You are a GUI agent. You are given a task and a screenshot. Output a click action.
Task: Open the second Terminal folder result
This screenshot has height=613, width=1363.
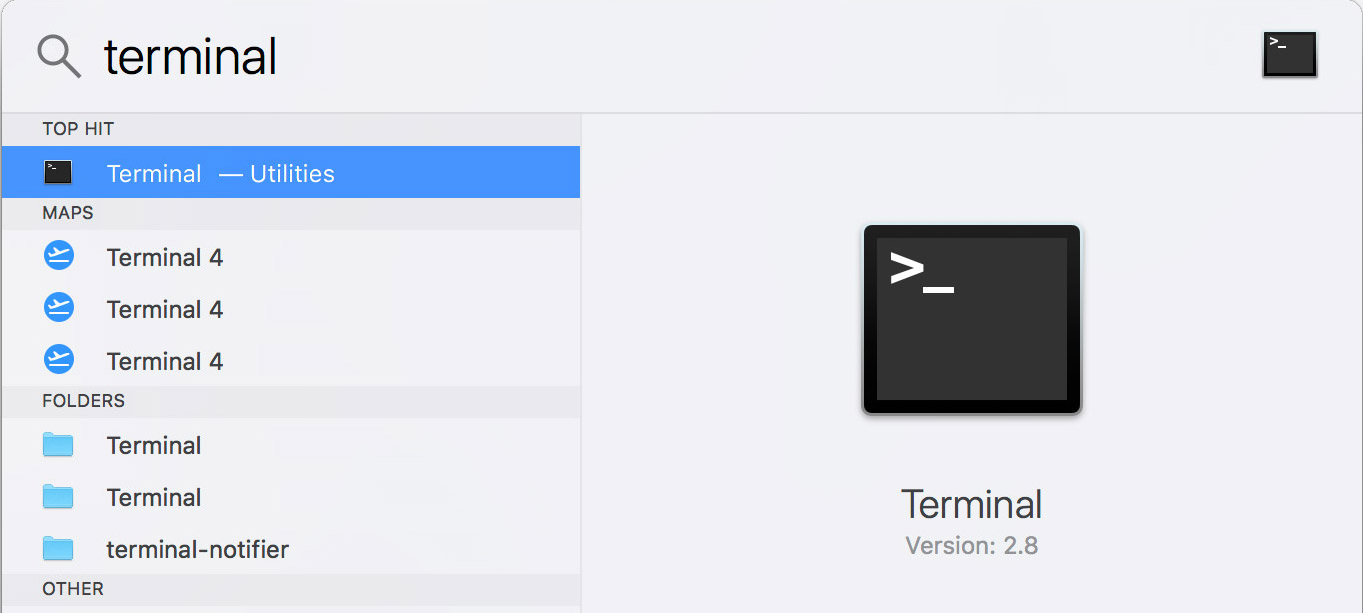pos(154,497)
